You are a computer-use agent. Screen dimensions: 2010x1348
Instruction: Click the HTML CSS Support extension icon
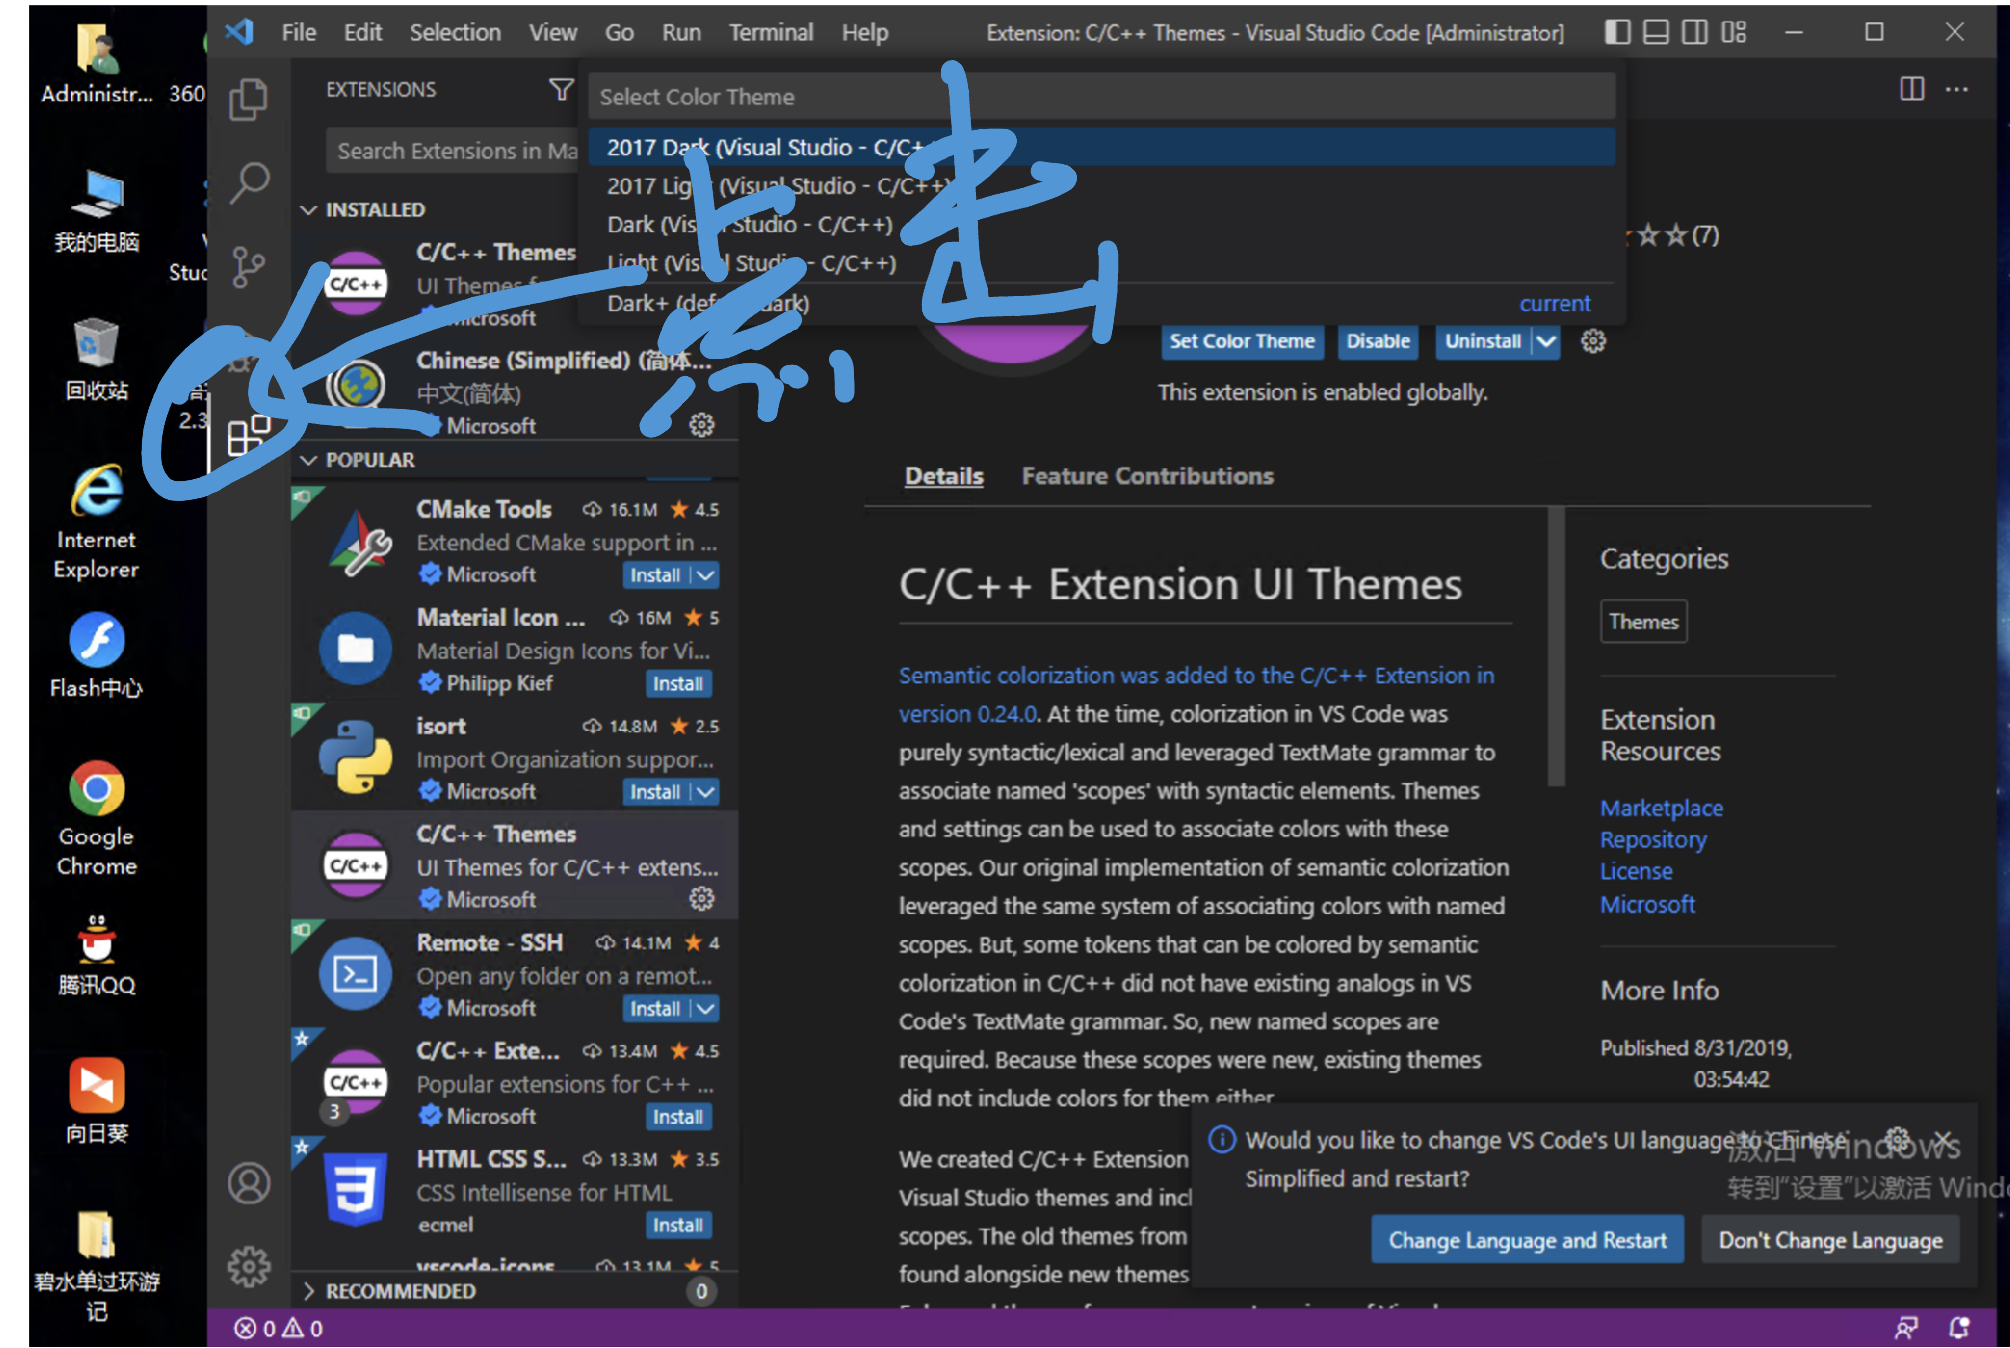tap(356, 1190)
